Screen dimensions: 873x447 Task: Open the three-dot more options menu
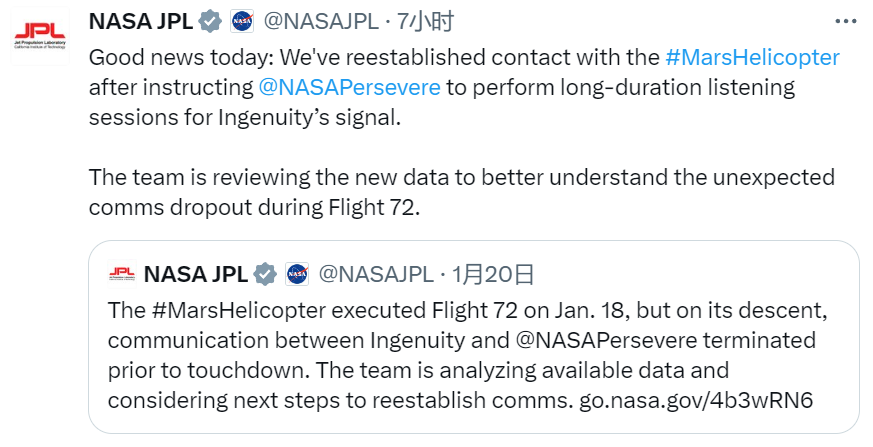846,22
